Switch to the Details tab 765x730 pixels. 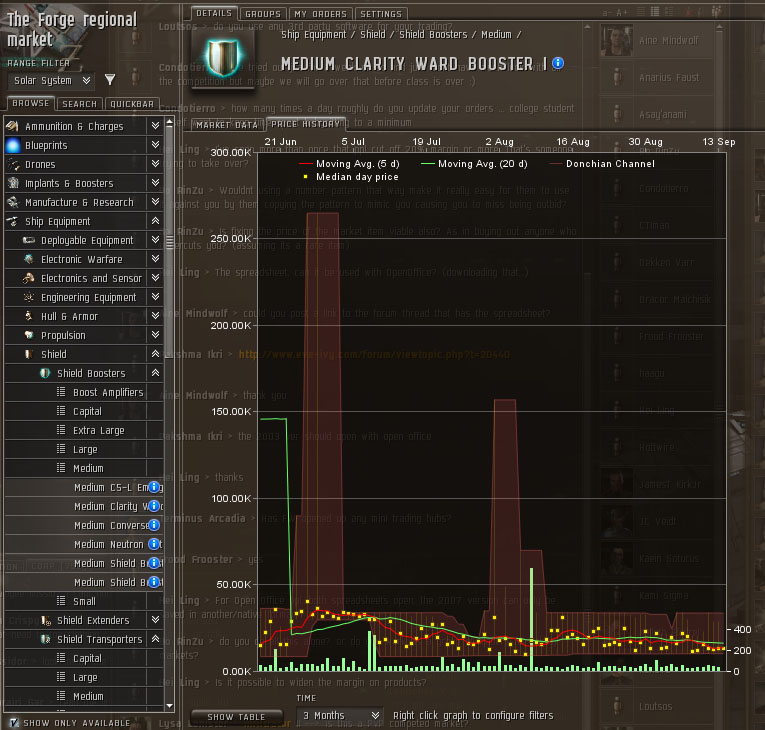point(214,13)
